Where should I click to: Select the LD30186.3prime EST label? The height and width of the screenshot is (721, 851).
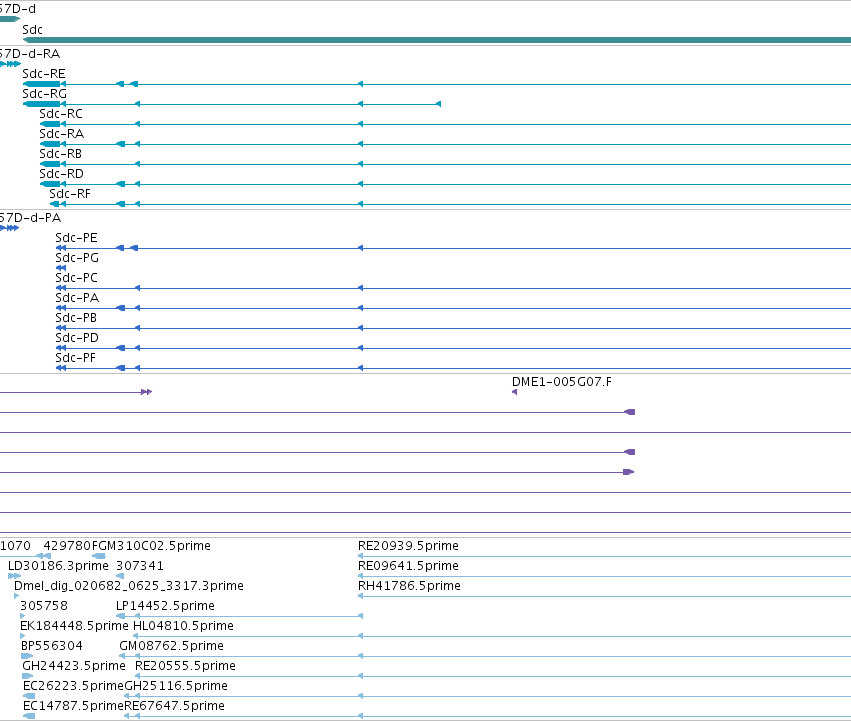[x=58, y=566]
